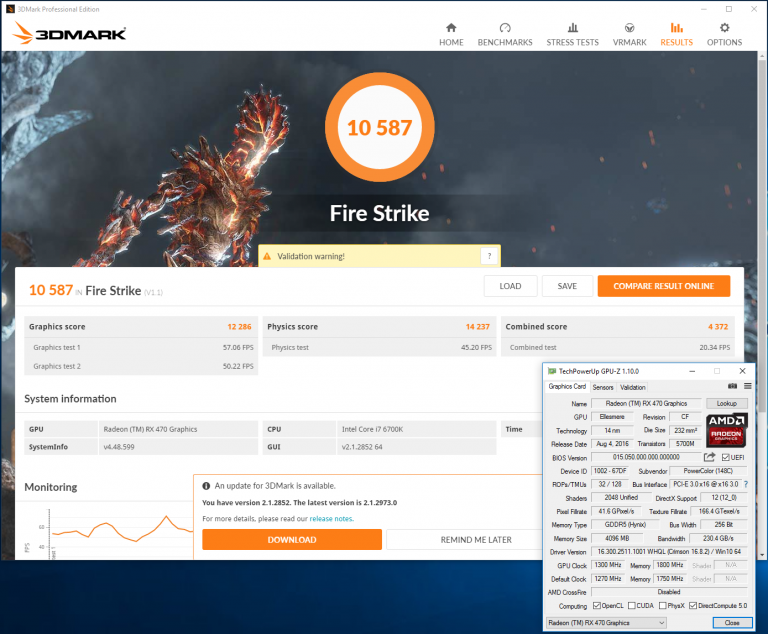Open the Stress Tests chart icon

573,27
